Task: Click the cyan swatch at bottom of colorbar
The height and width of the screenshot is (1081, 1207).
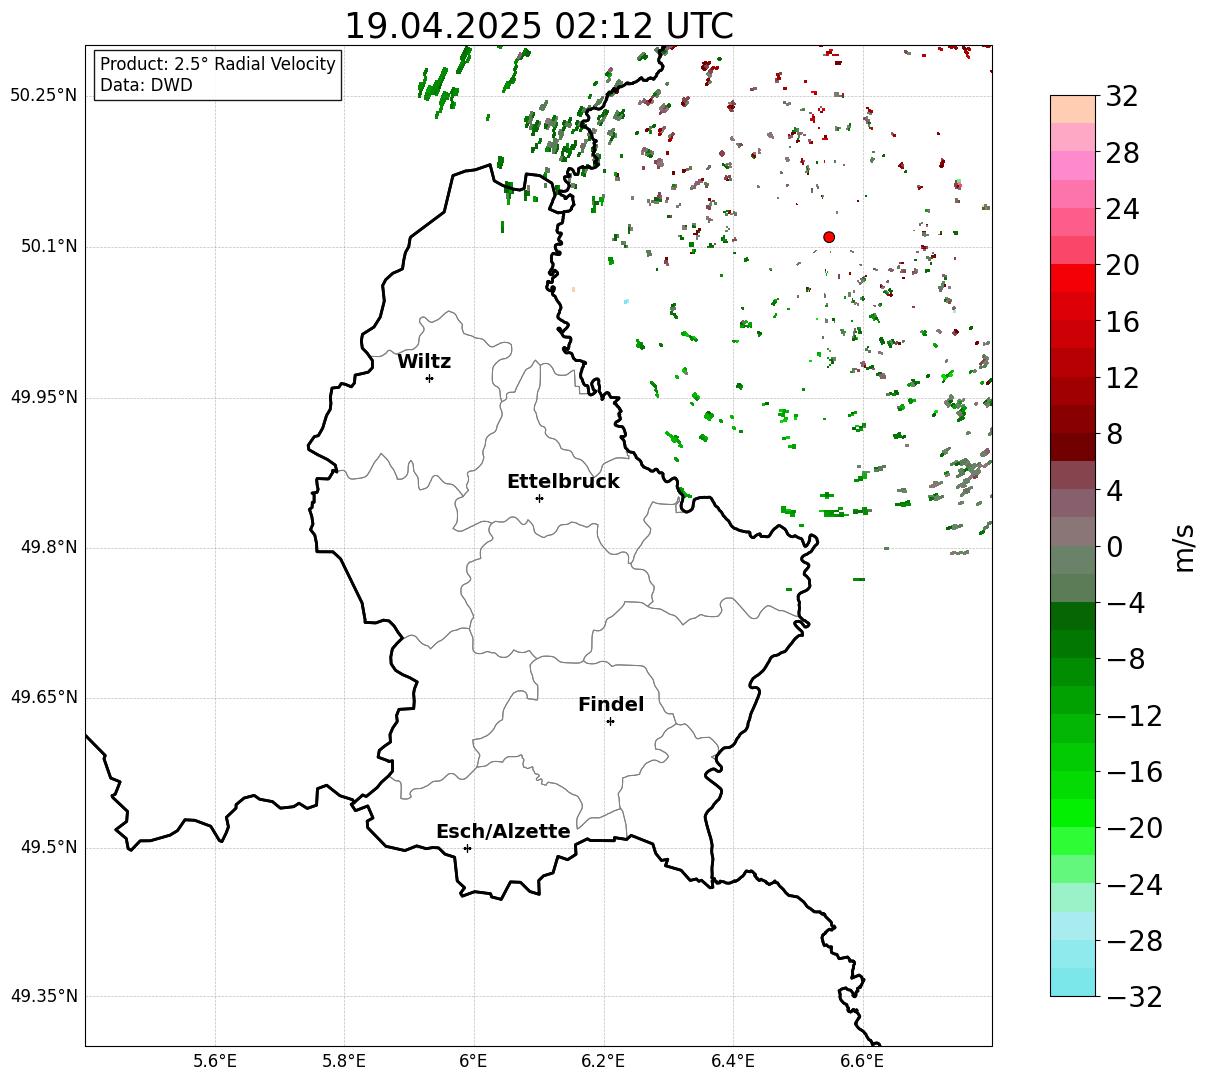Action: click(x=1073, y=982)
